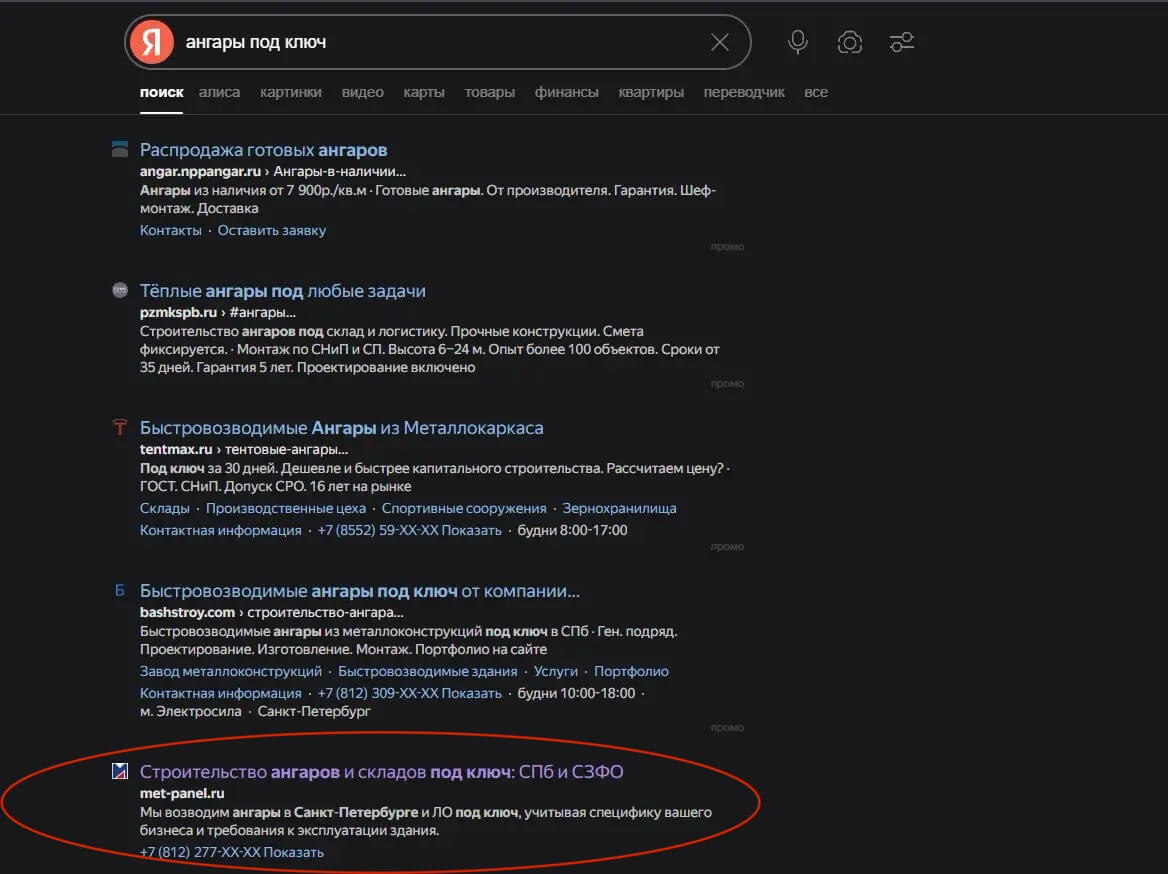Screen dimensions: 1168x874
Task: Click the met-panel.ru blue favicon
Action: click(x=119, y=771)
